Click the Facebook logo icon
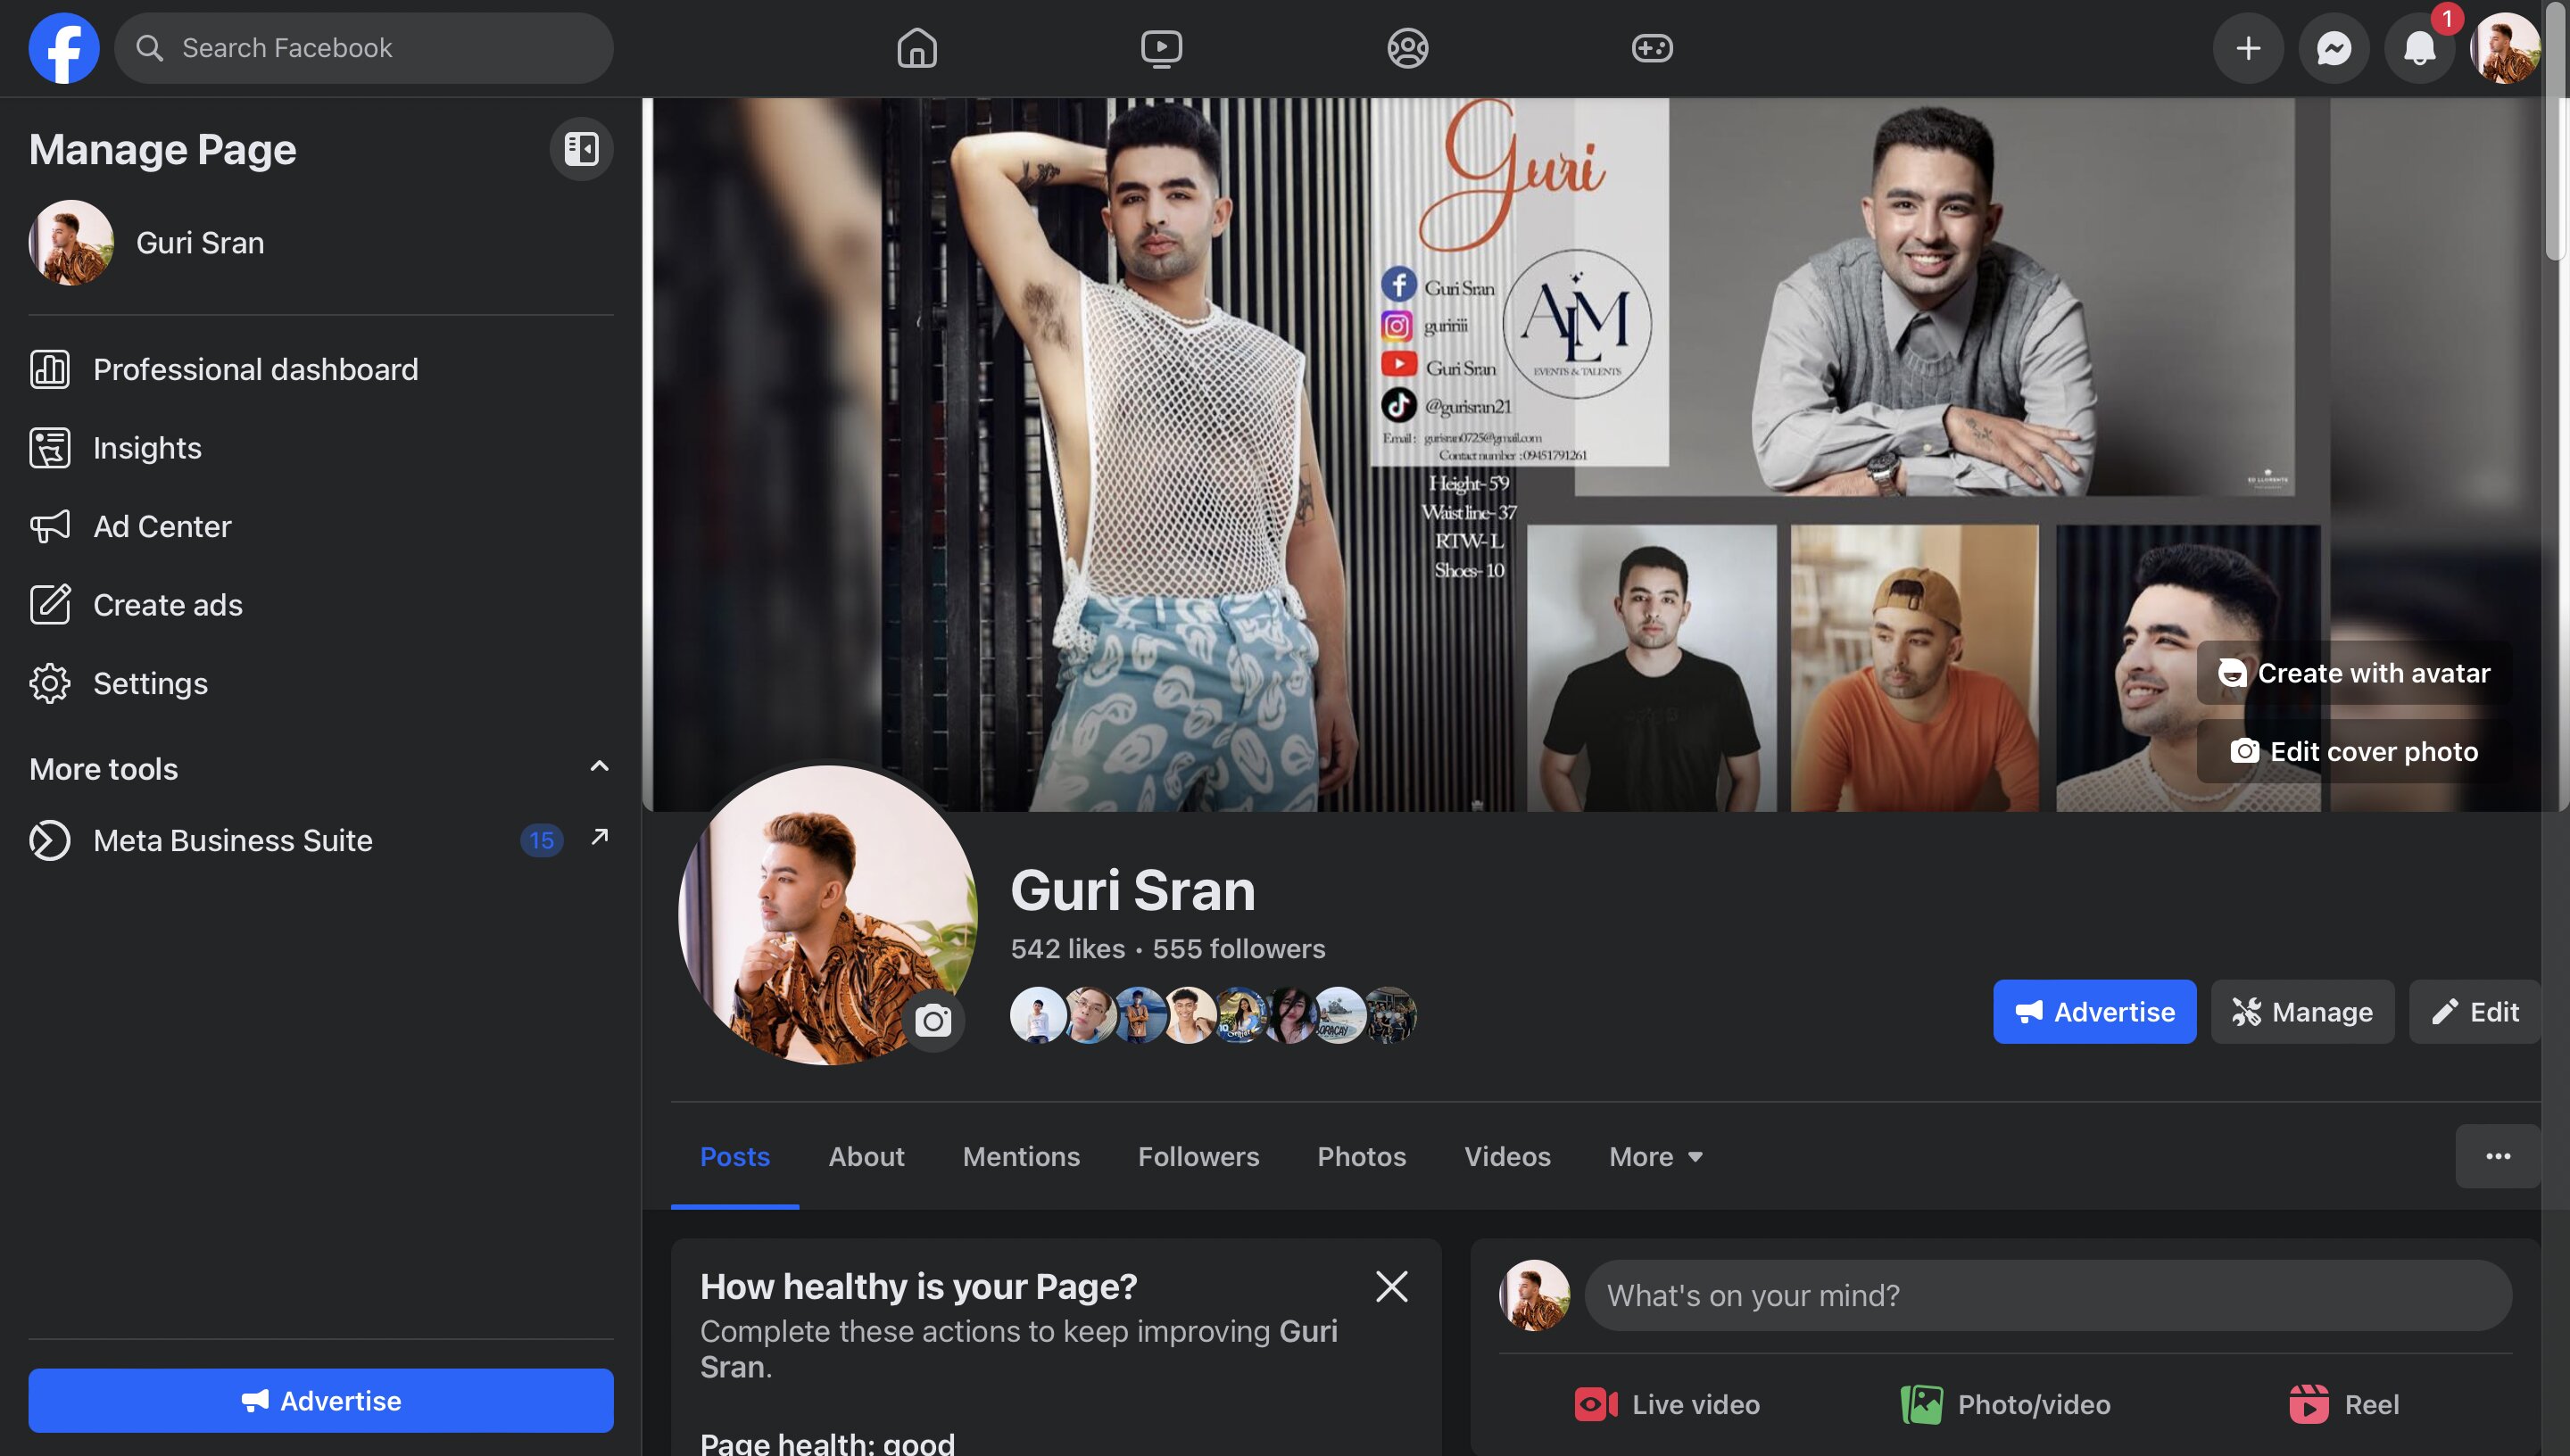 [64, 48]
